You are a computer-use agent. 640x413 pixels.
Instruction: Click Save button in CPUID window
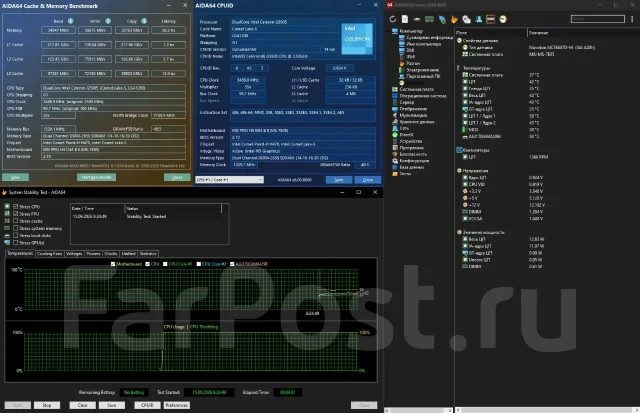pyautogui.click(x=339, y=180)
